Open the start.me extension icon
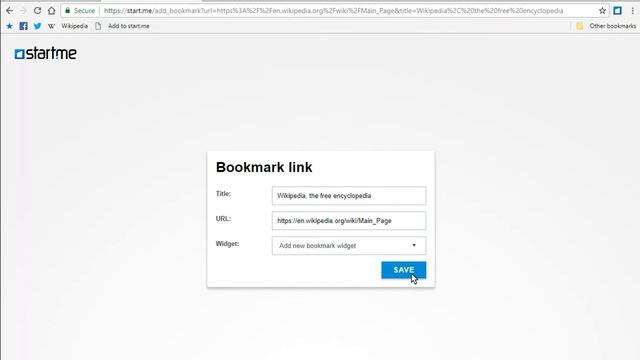Viewport: 640px width, 360px height. pyautogui.click(x=617, y=11)
